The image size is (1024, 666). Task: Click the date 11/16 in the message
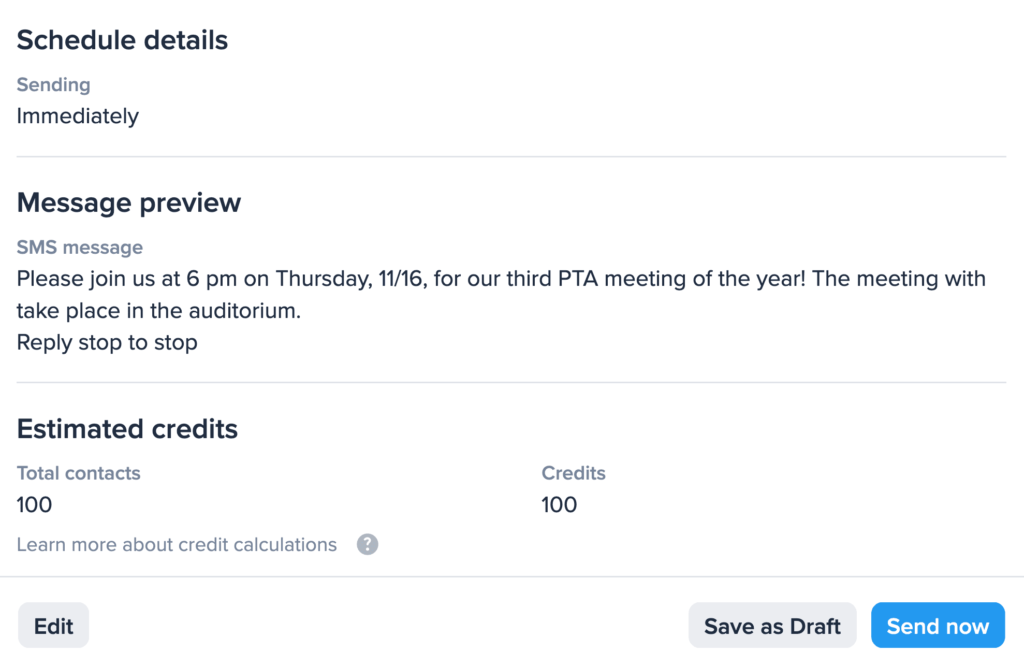pos(399,278)
